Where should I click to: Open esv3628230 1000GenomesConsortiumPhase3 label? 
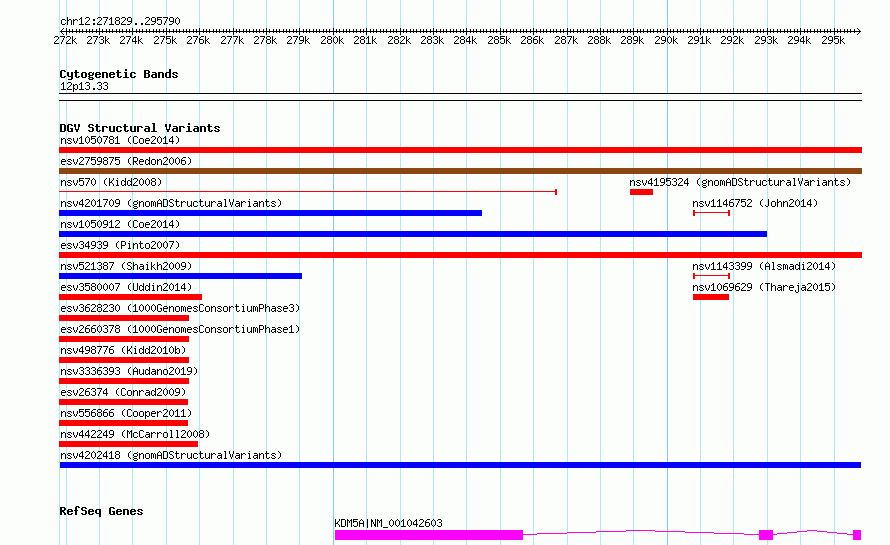click(180, 308)
